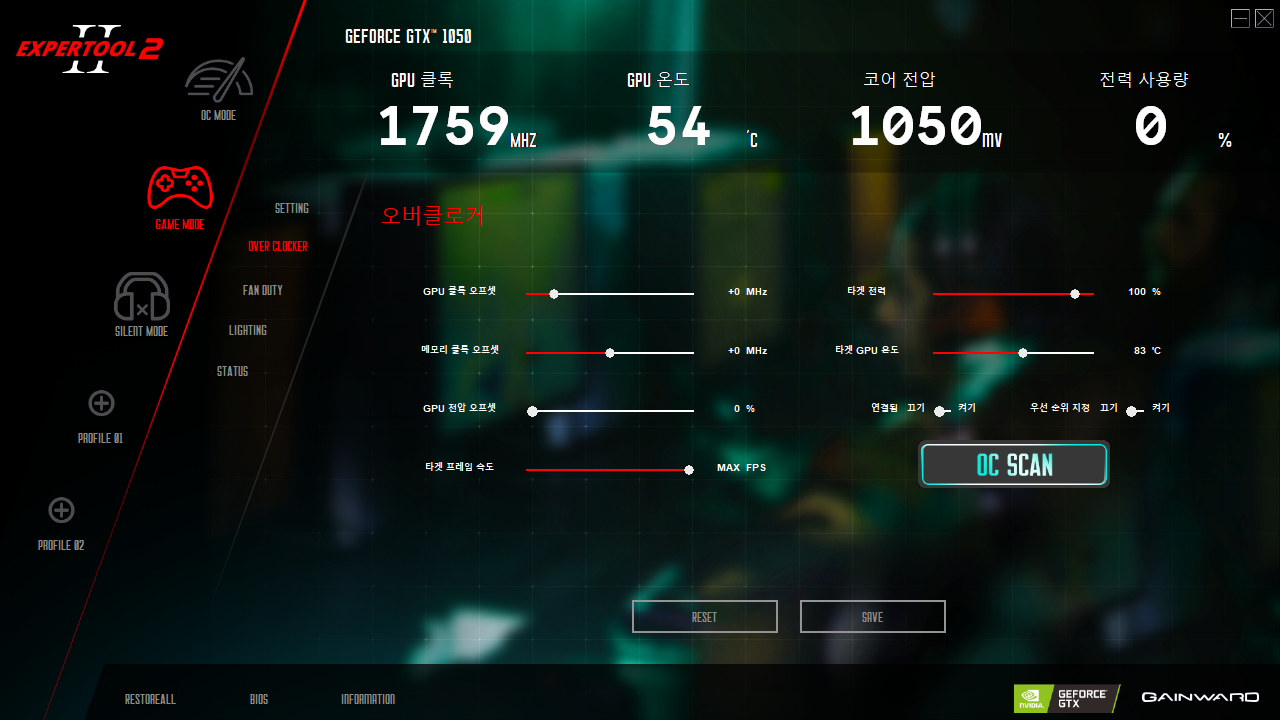Click the 100 % target power value
Screen dimensions: 1280x720
(x=1144, y=292)
